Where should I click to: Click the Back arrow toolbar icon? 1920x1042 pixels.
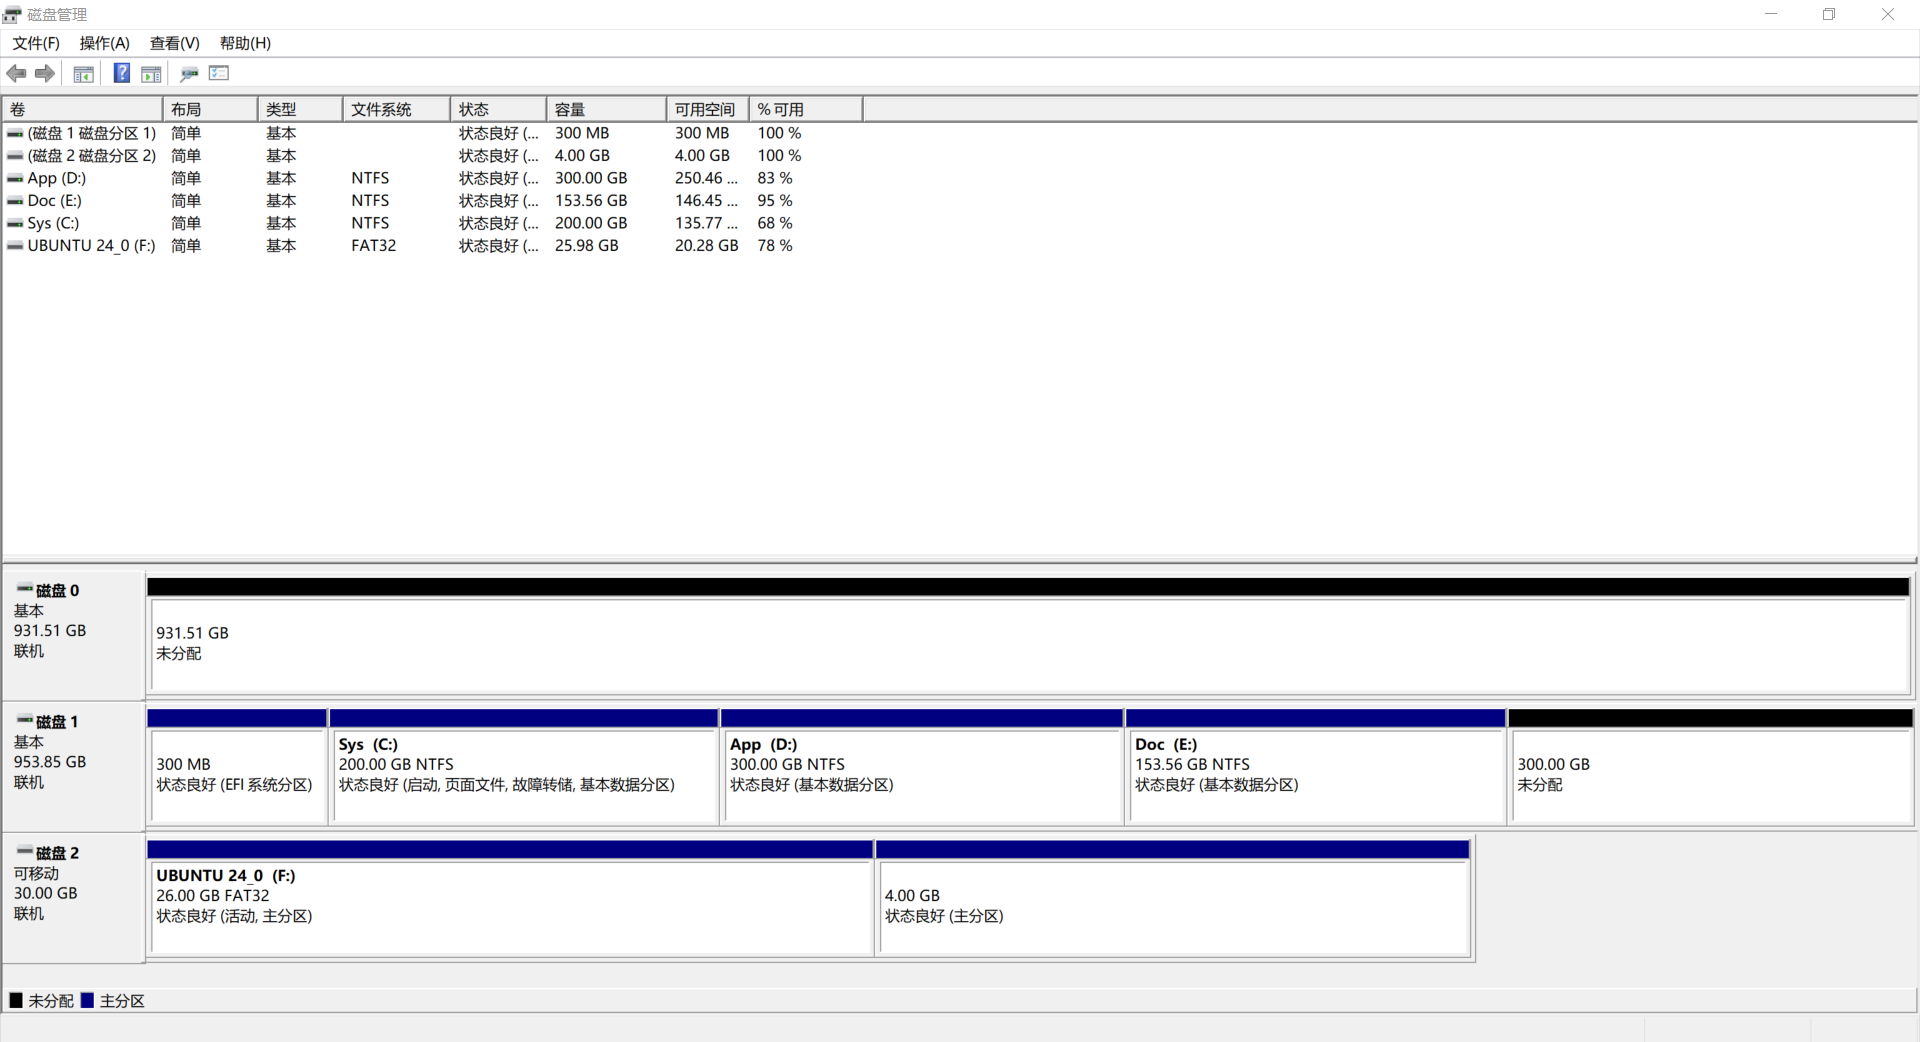16,73
